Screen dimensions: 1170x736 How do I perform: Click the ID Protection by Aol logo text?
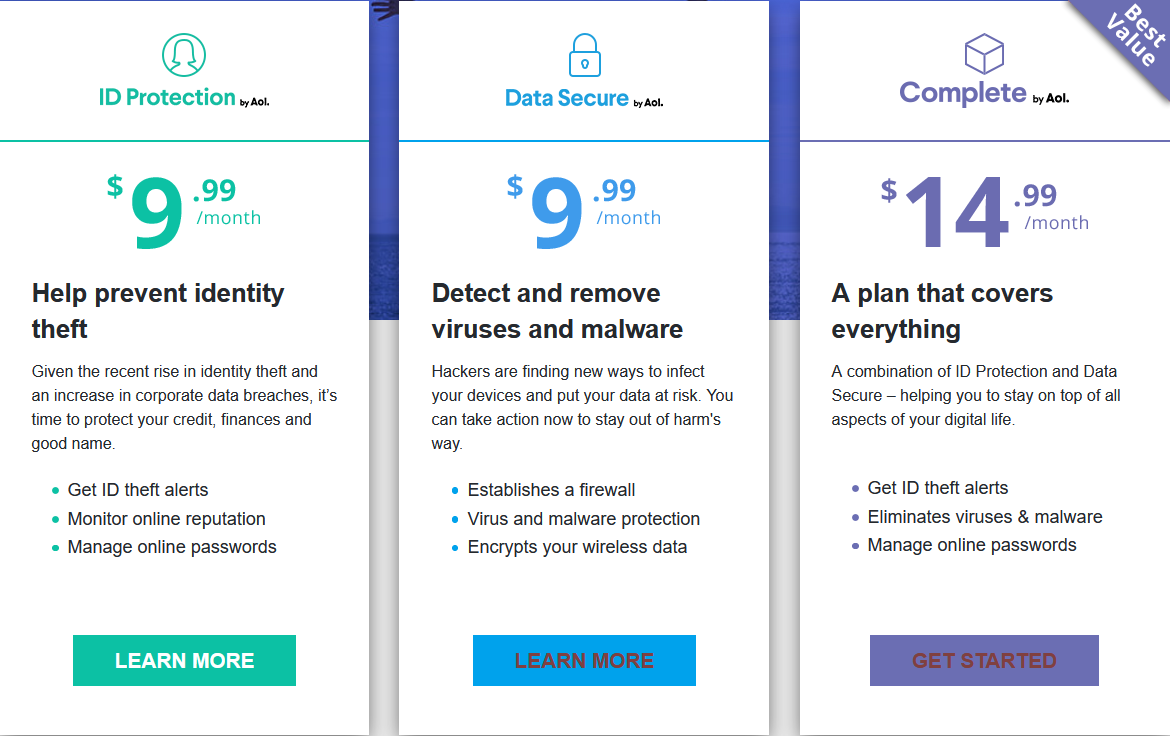(184, 98)
